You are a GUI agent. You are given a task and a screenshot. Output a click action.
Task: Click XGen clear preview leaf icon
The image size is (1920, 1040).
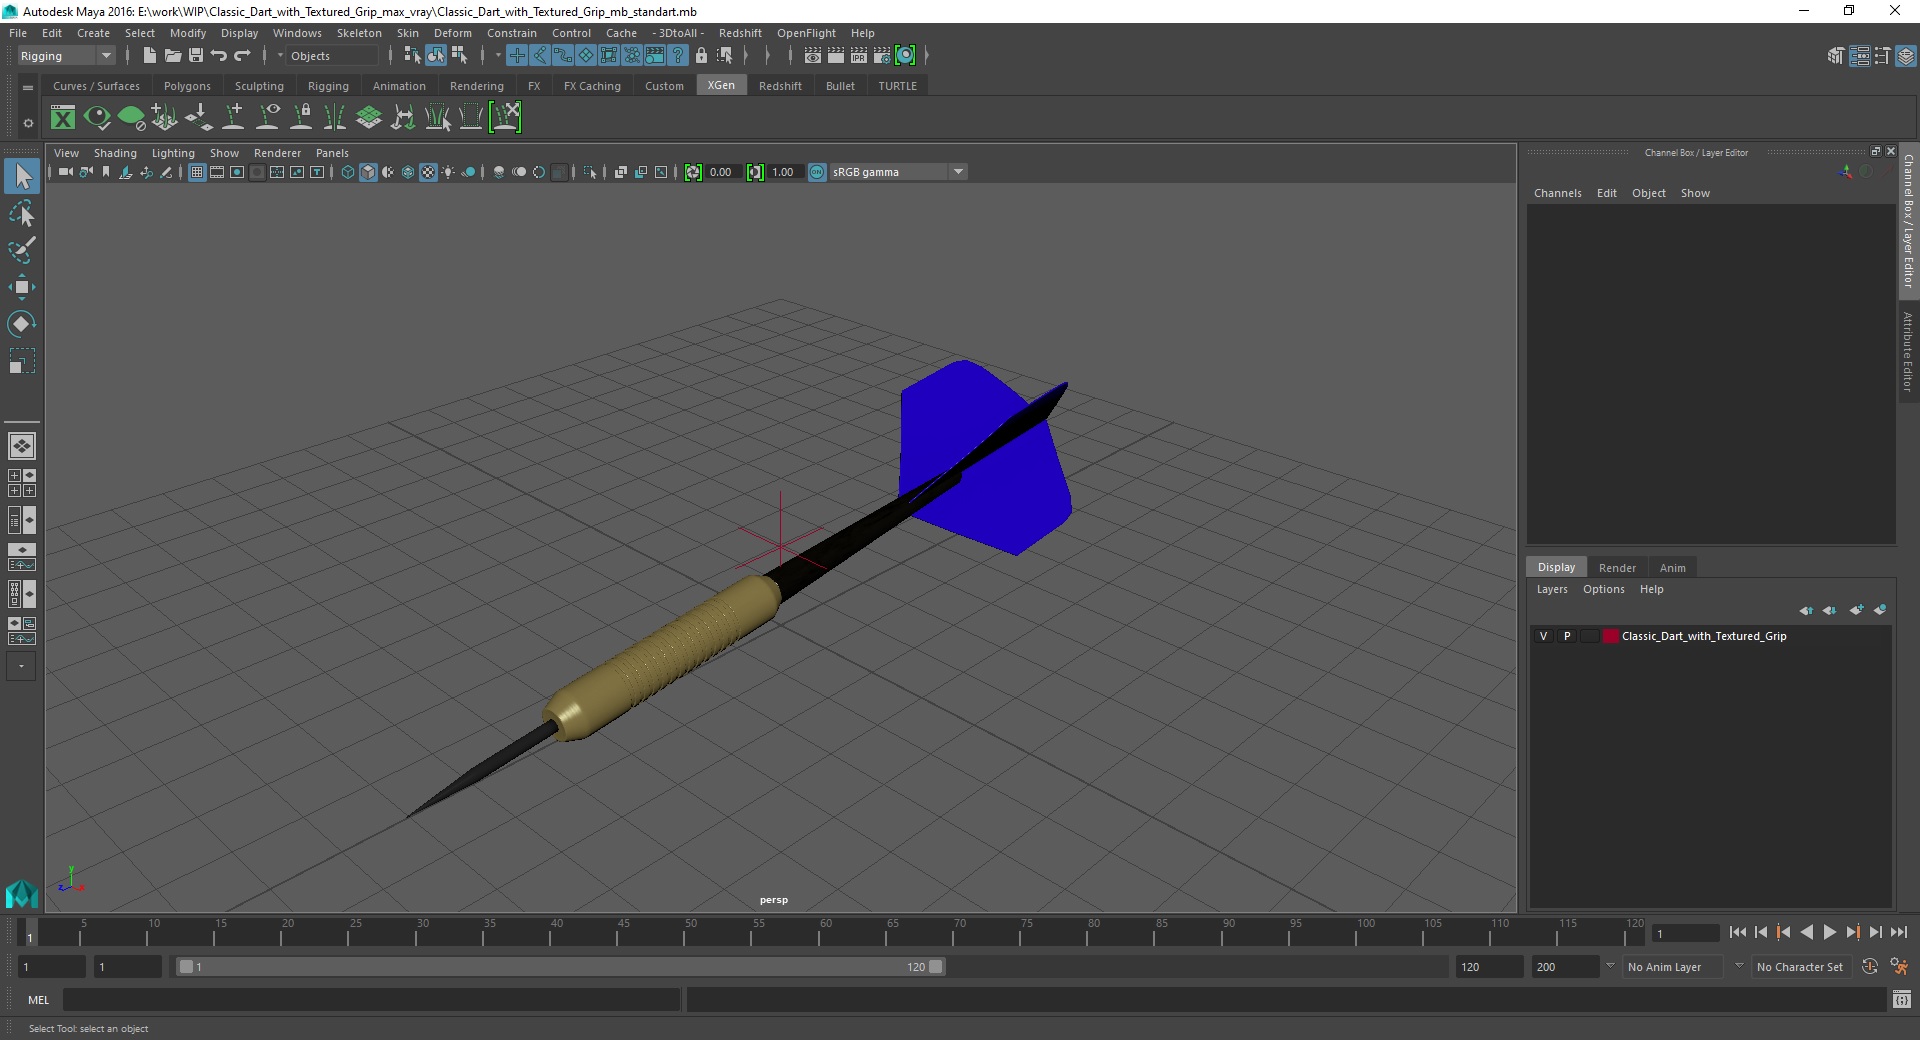tap(131, 118)
